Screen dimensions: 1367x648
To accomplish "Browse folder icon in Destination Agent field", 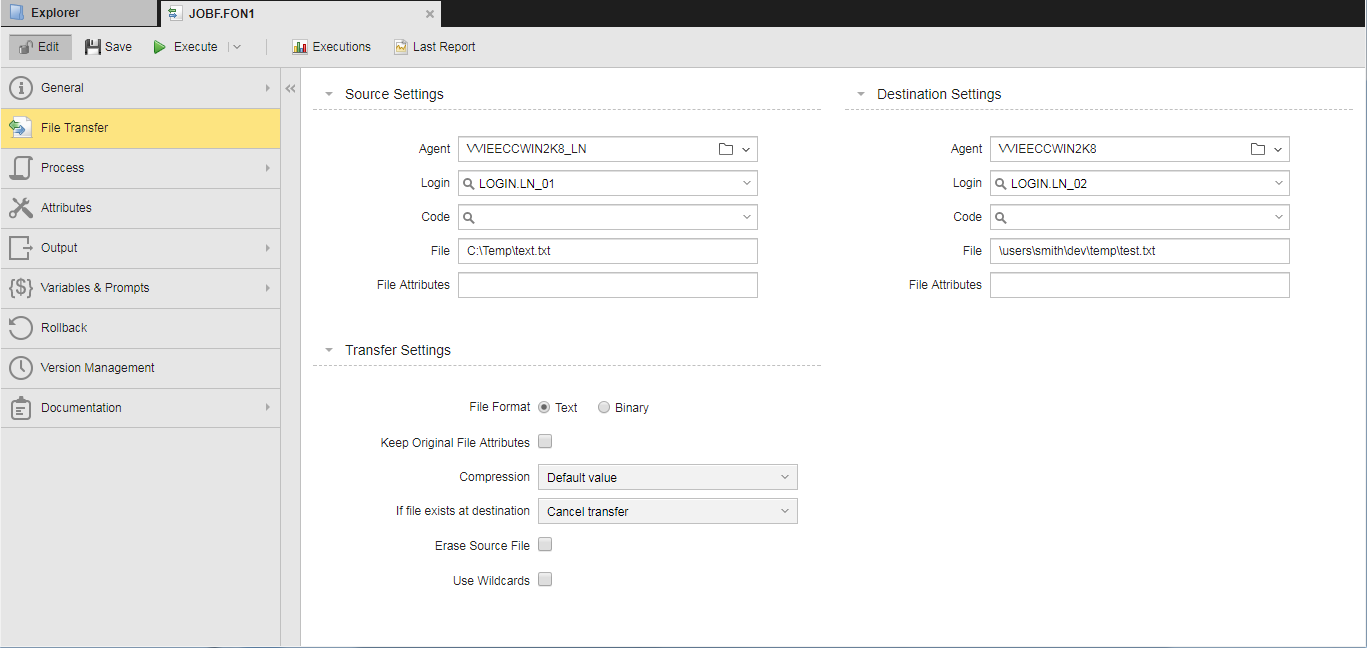I will click(1258, 149).
